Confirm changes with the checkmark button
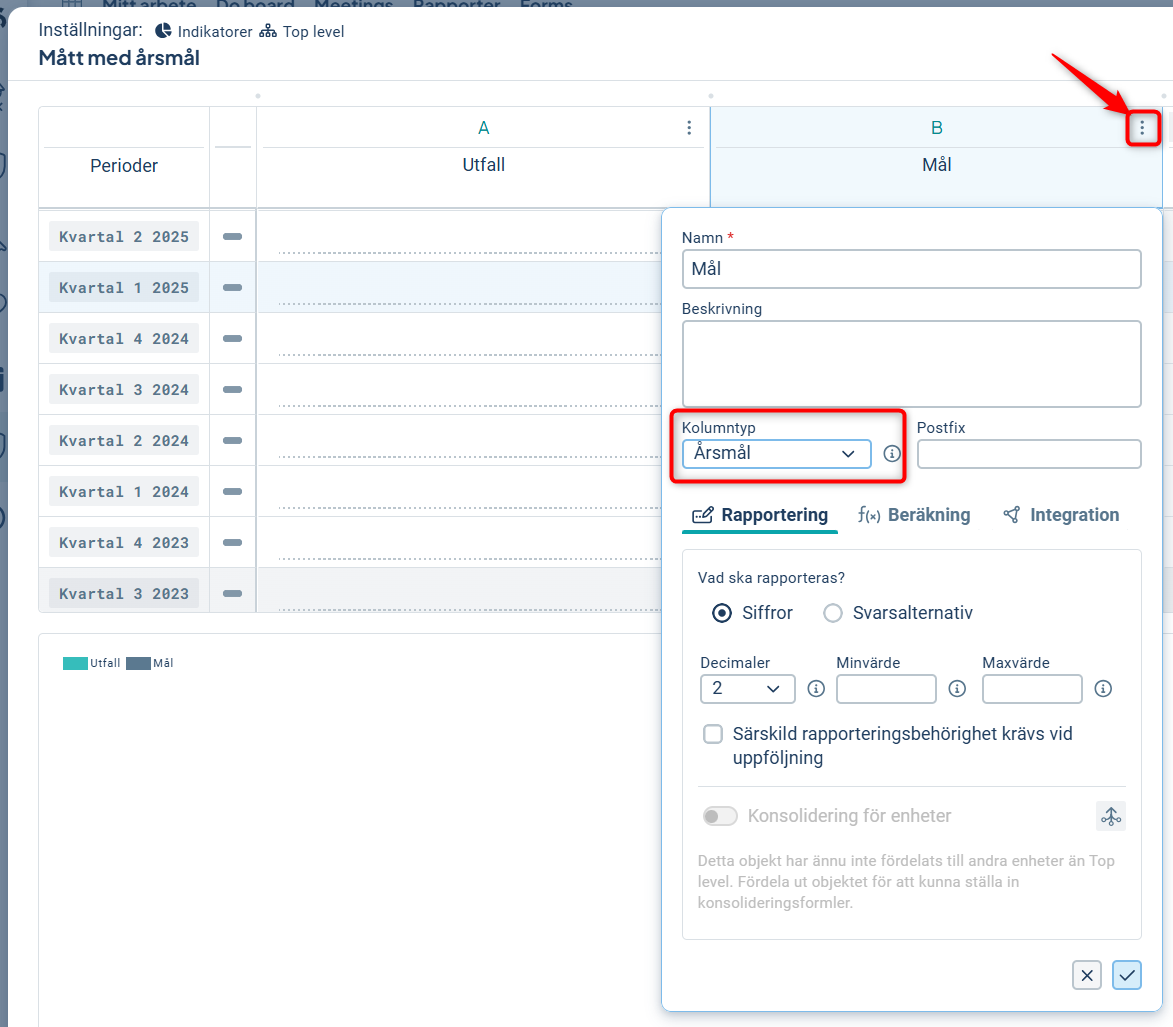The image size is (1173, 1027). (x=1127, y=975)
